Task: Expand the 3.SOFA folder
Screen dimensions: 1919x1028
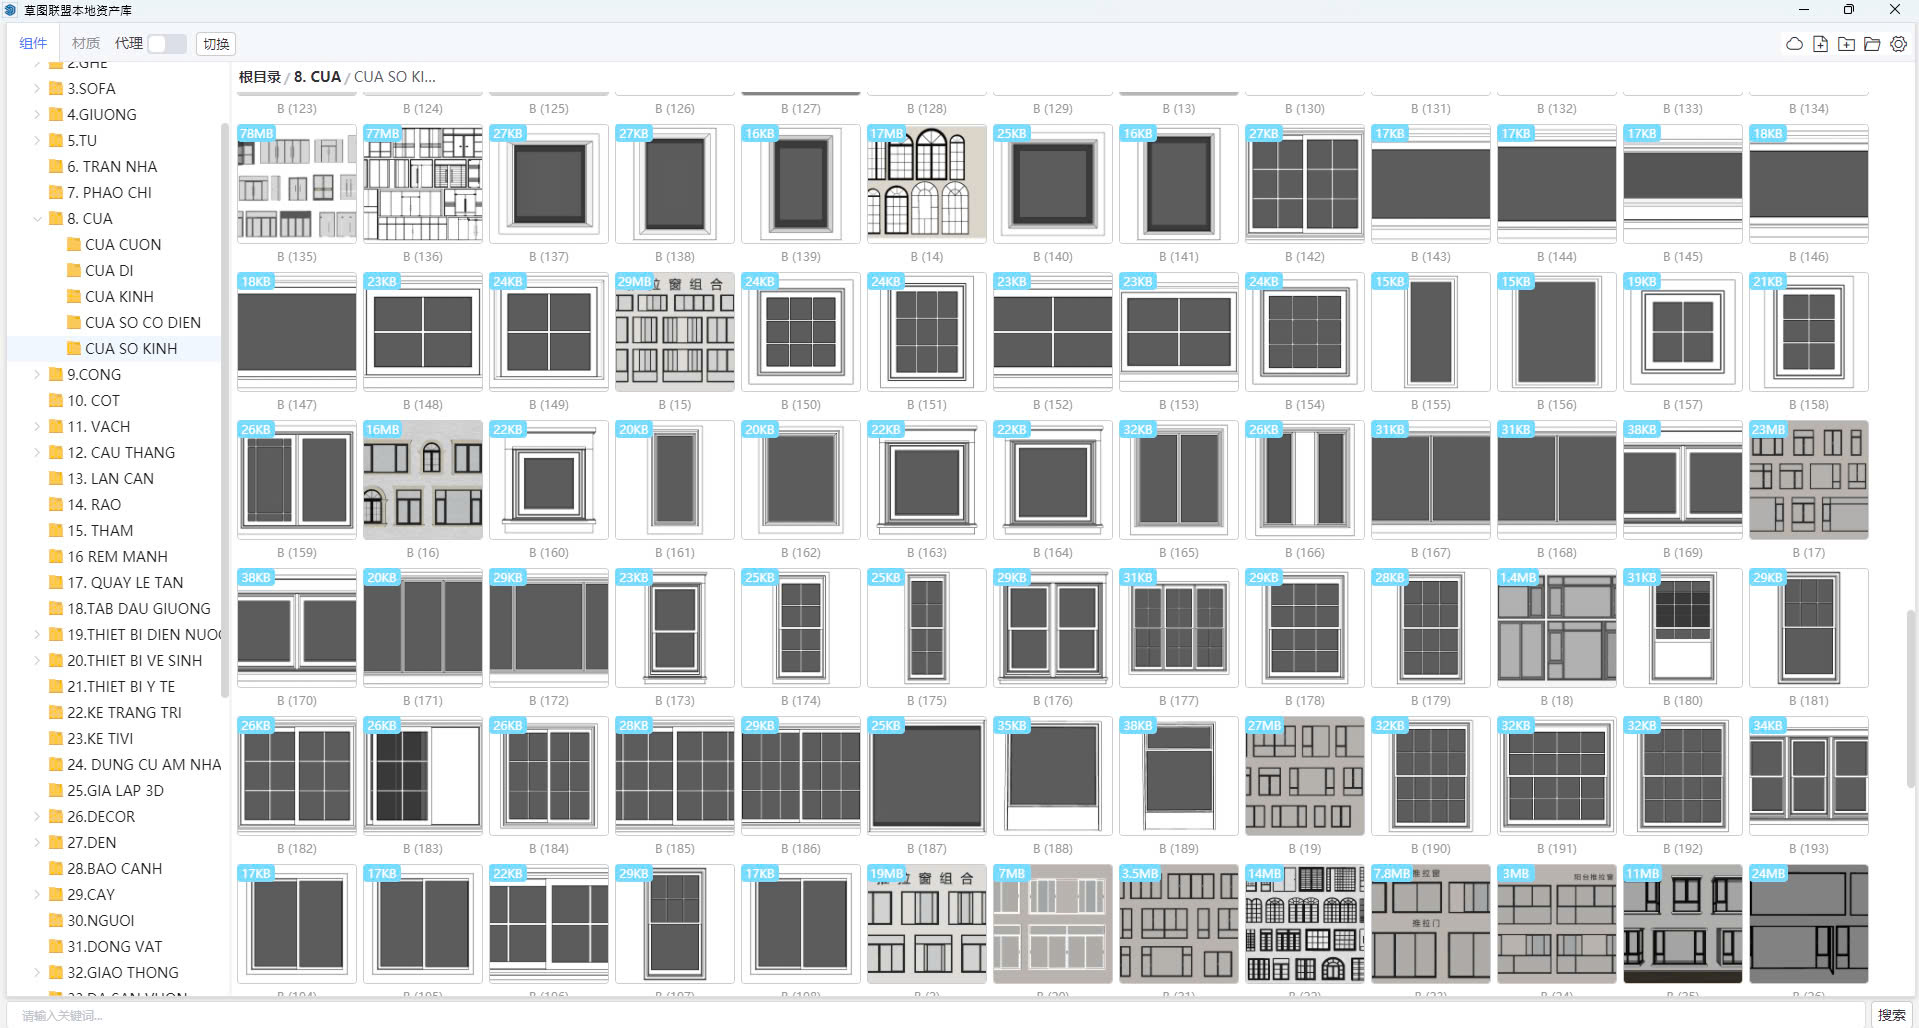Action: click(x=37, y=88)
